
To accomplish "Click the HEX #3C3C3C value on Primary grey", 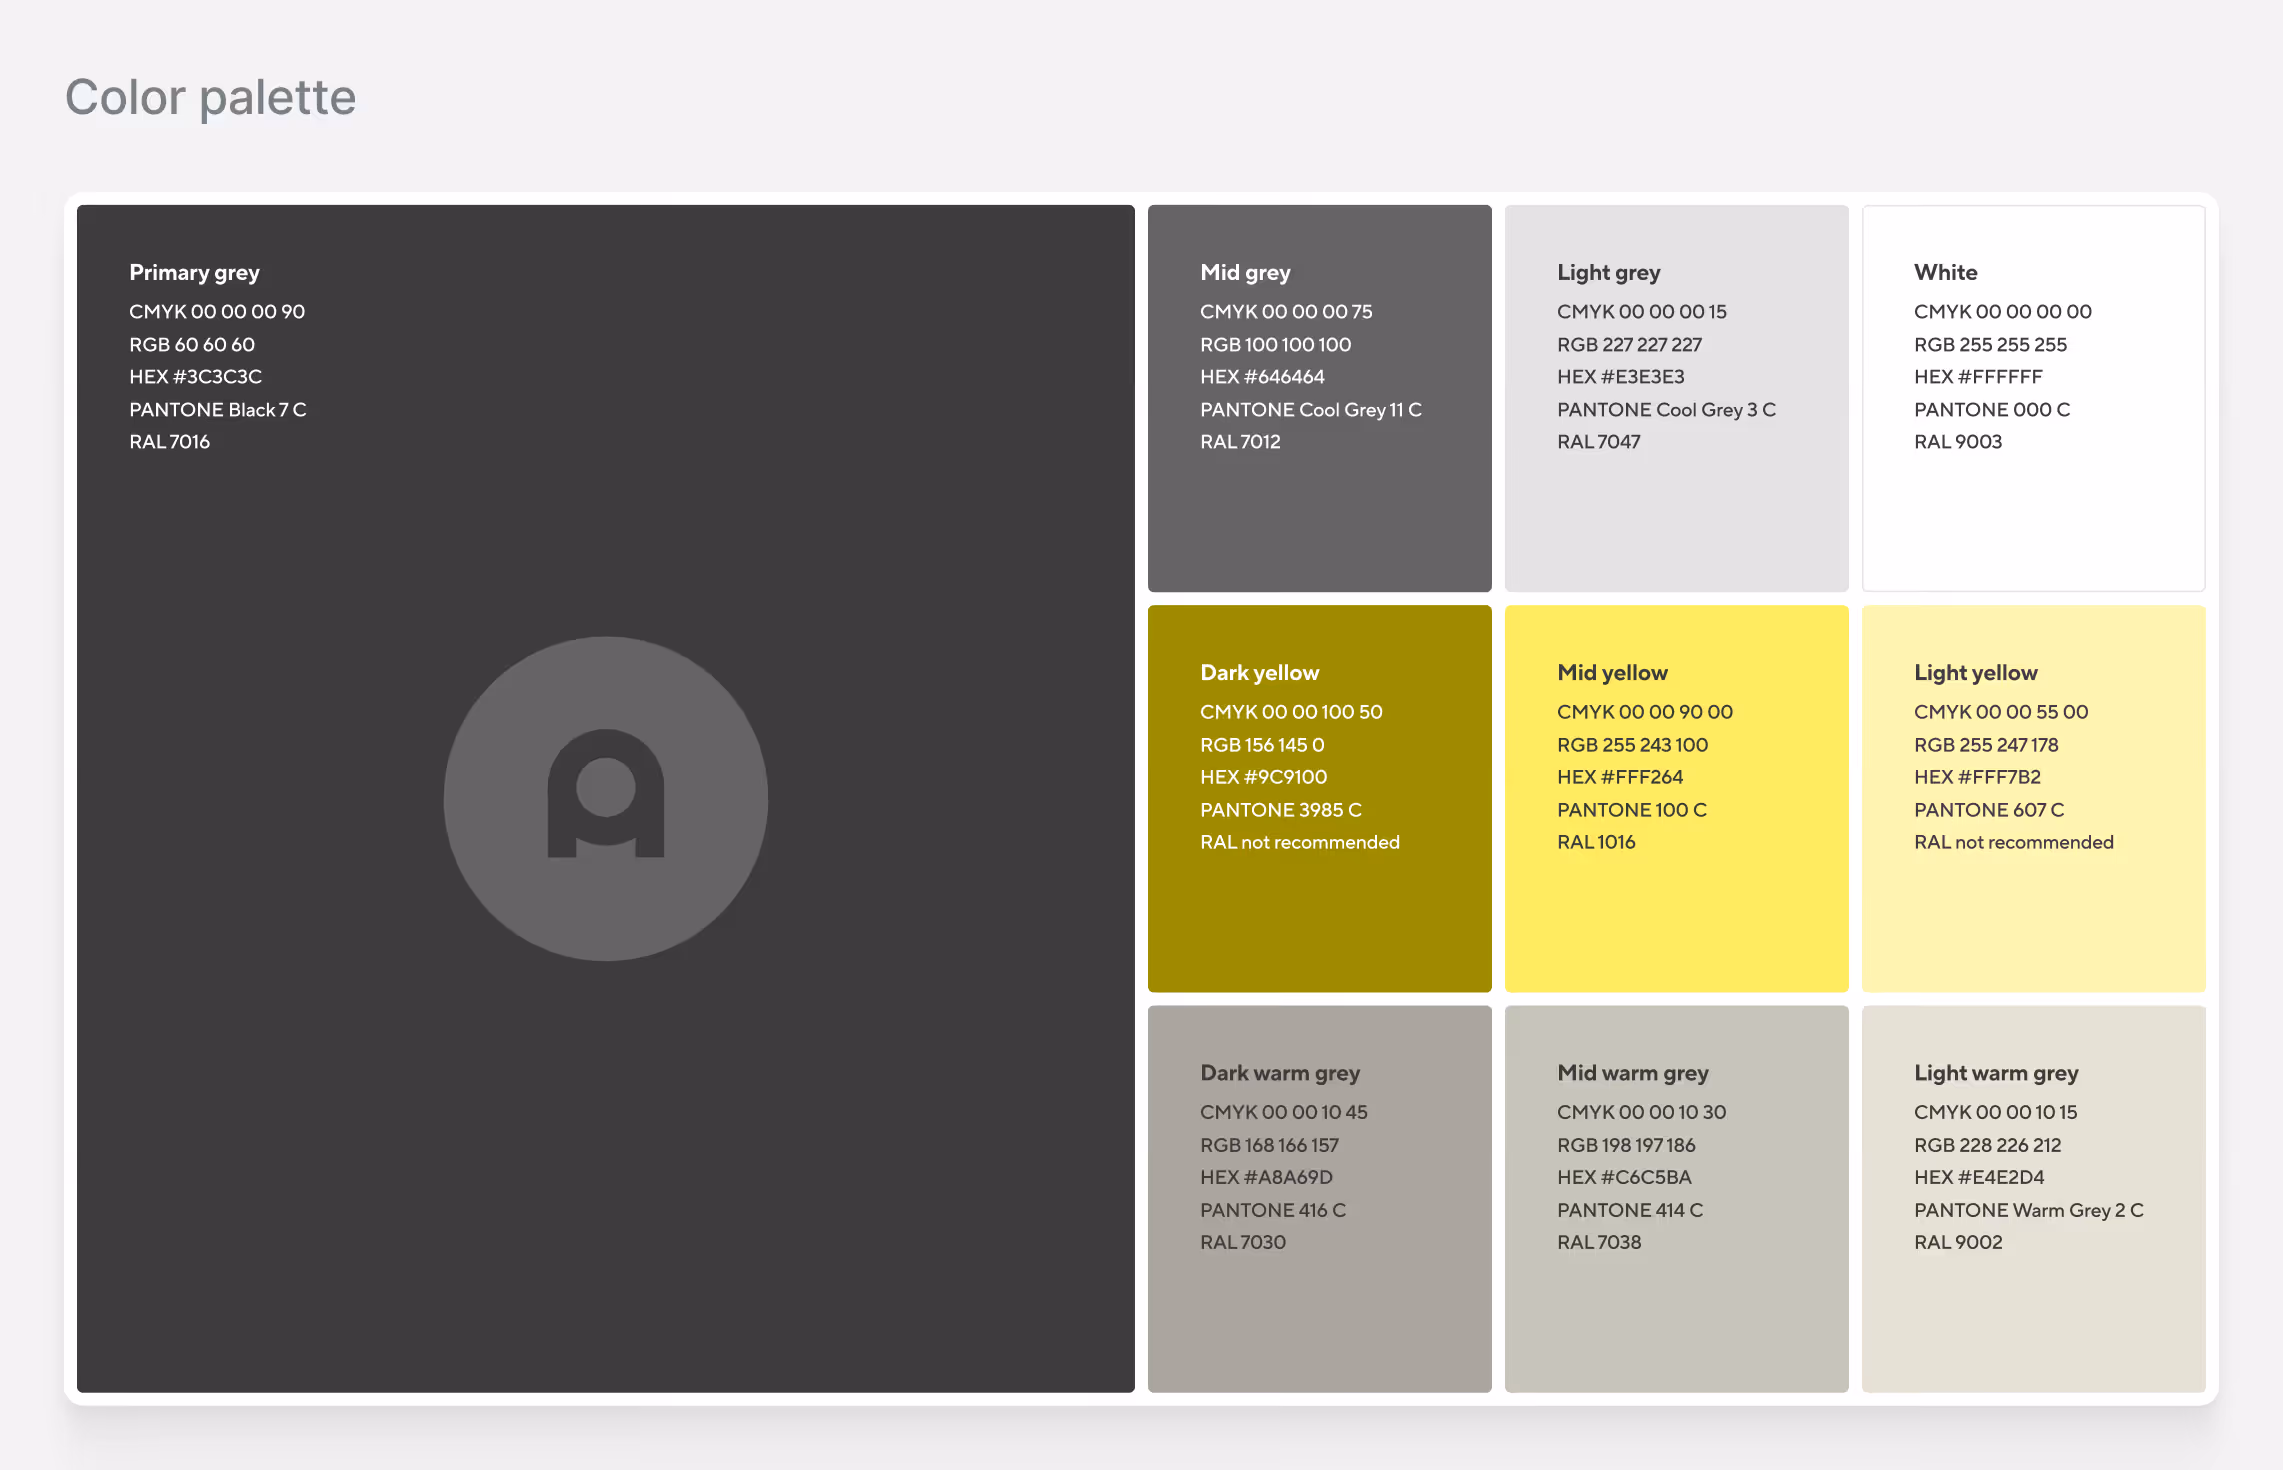I will [x=196, y=377].
